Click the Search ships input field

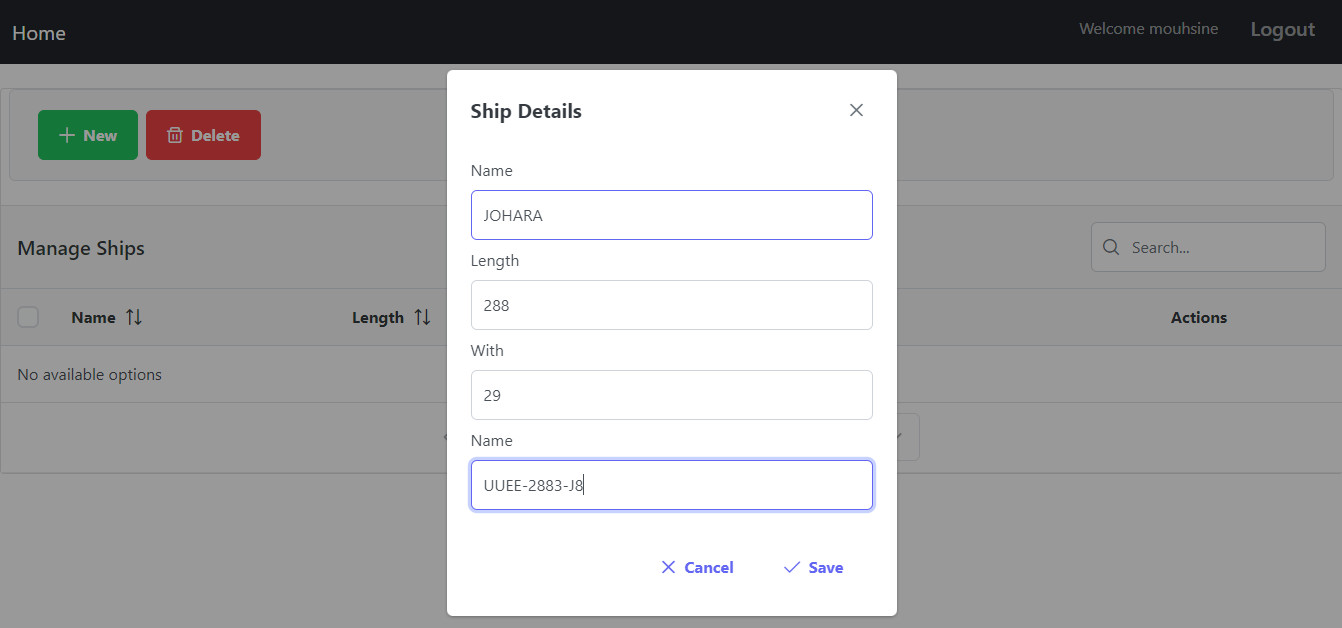1208,247
